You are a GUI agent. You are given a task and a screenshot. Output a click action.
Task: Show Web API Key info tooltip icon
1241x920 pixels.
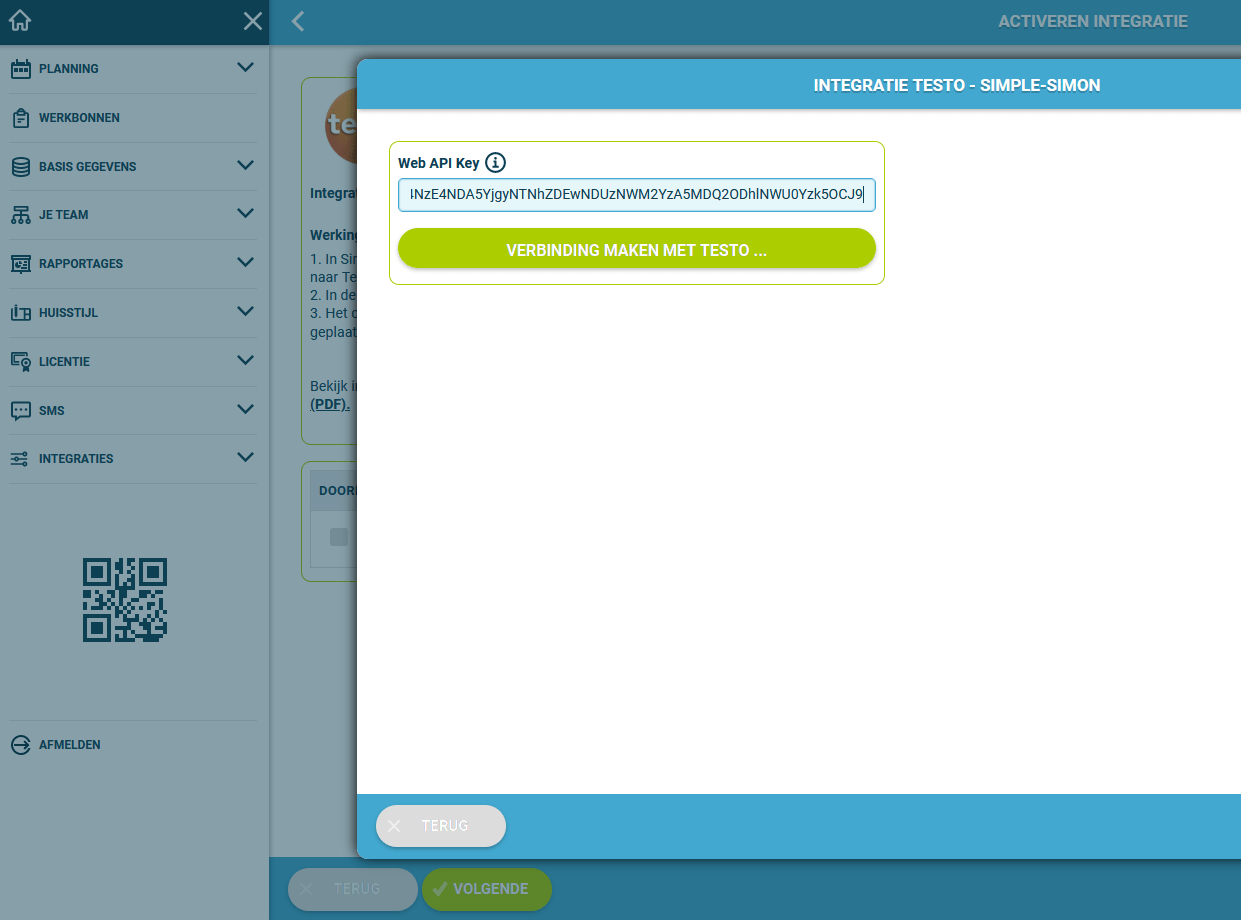(496, 163)
